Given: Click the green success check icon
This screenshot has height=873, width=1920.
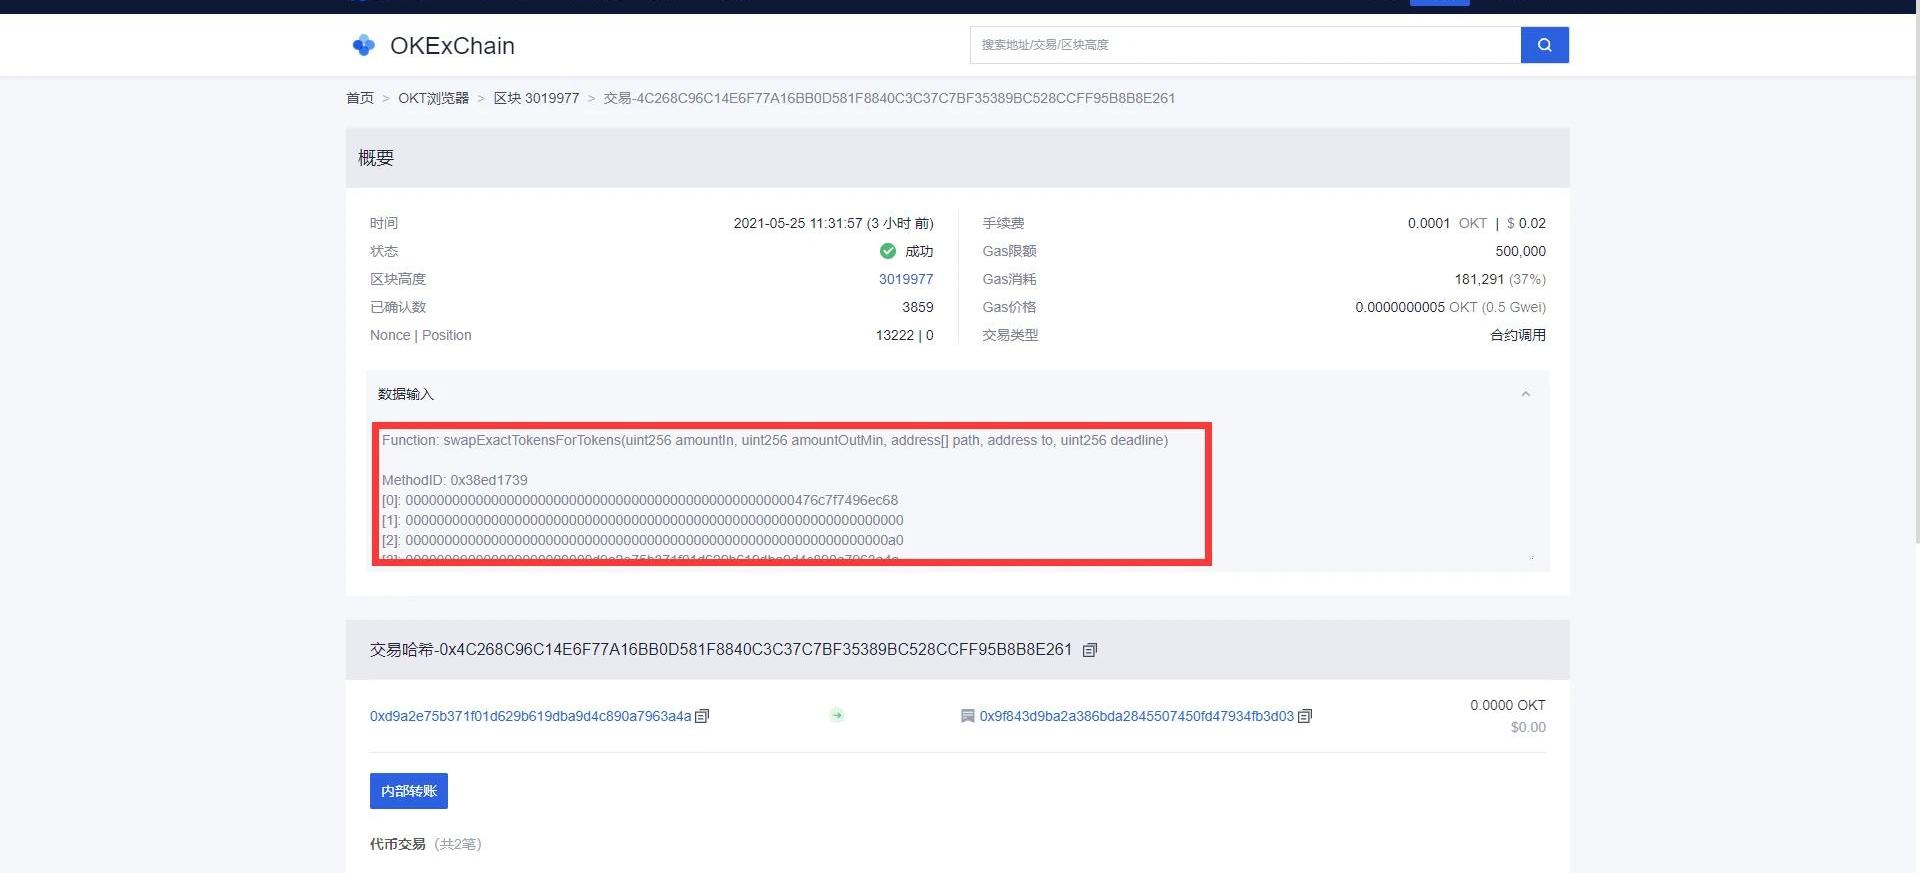Looking at the screenshot, I should (888, 251).
